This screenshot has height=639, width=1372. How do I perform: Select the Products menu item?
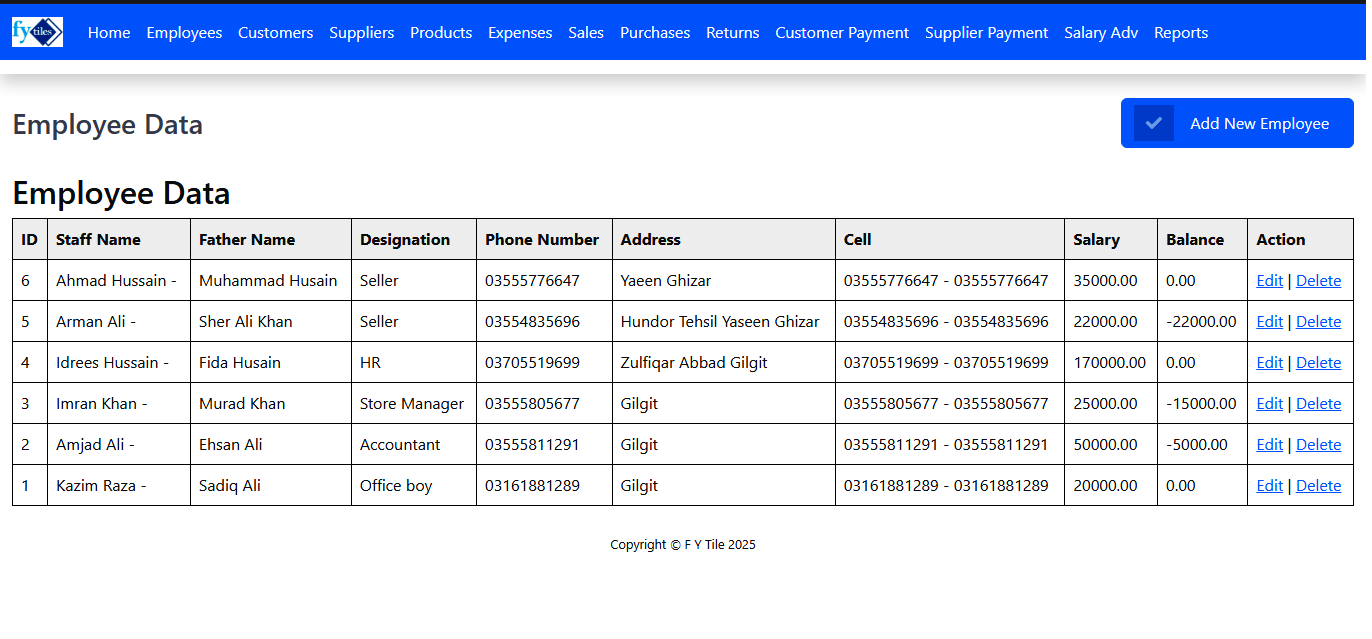point(440,33)
